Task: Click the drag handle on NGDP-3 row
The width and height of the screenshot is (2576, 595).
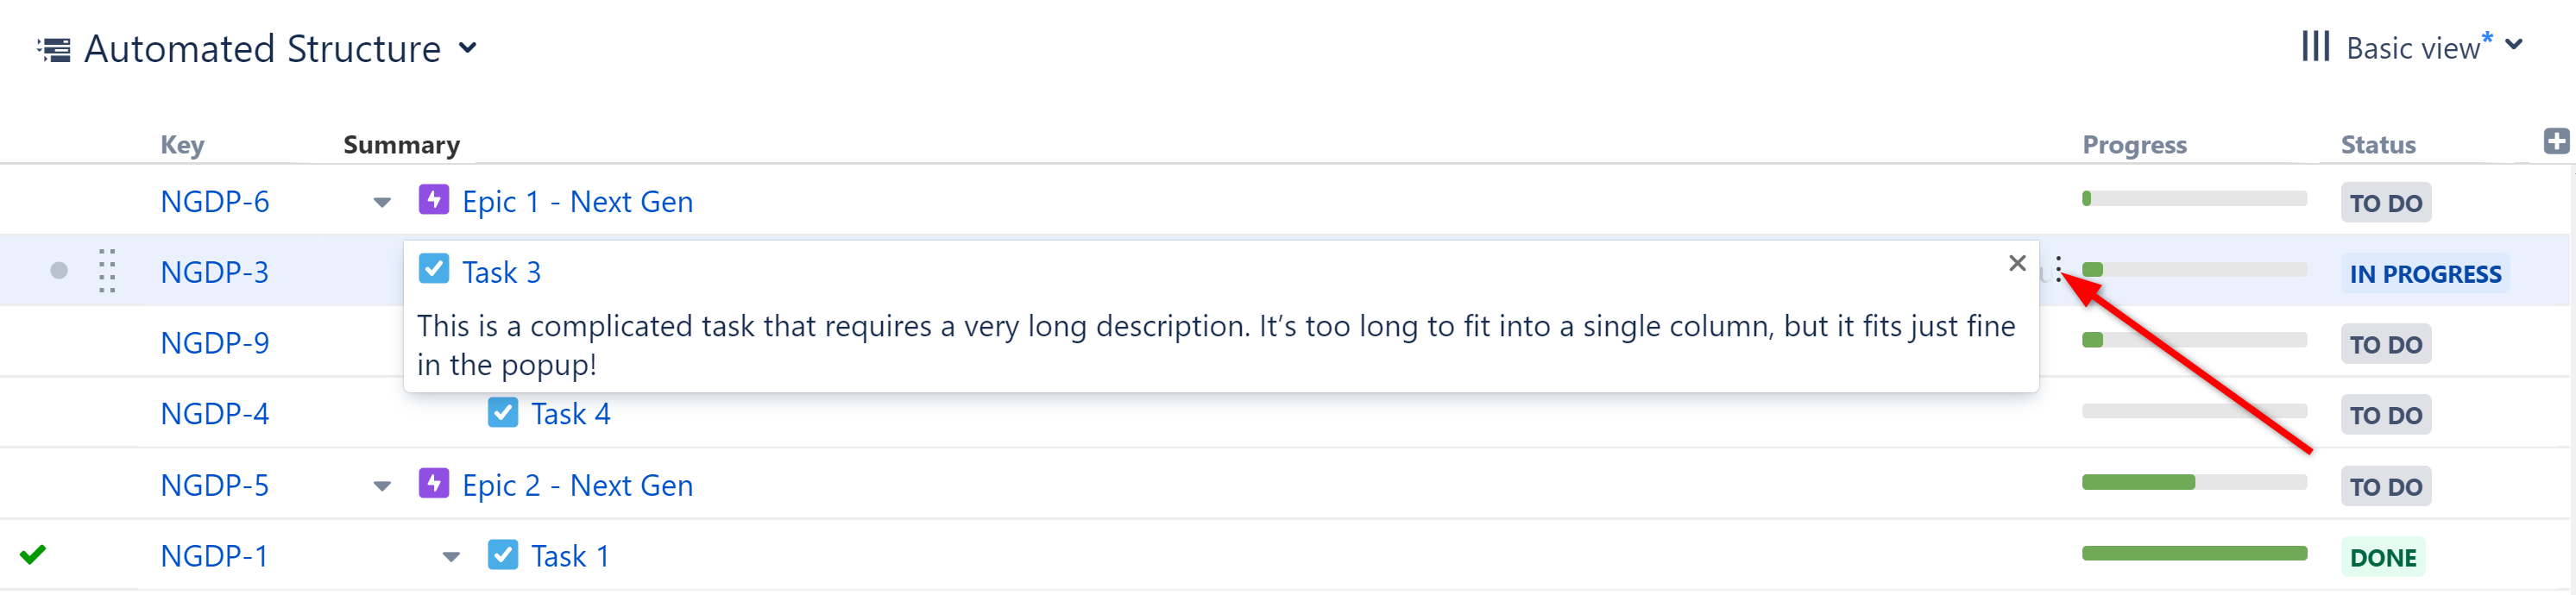Action: tap(107, 271)
